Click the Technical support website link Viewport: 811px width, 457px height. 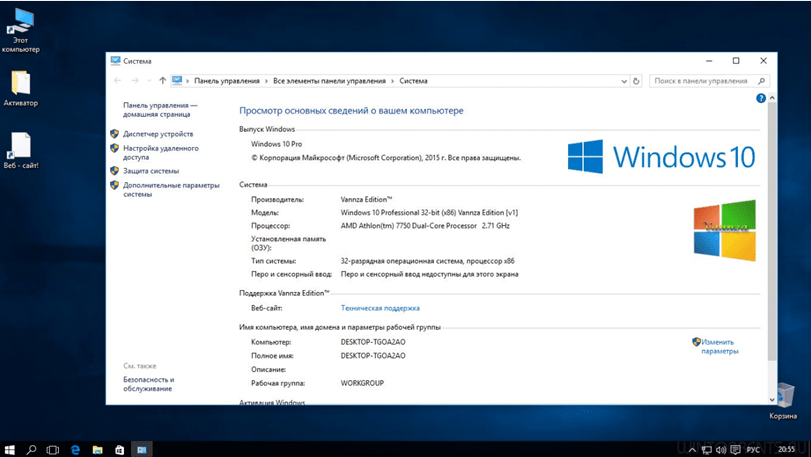[380, 308]
